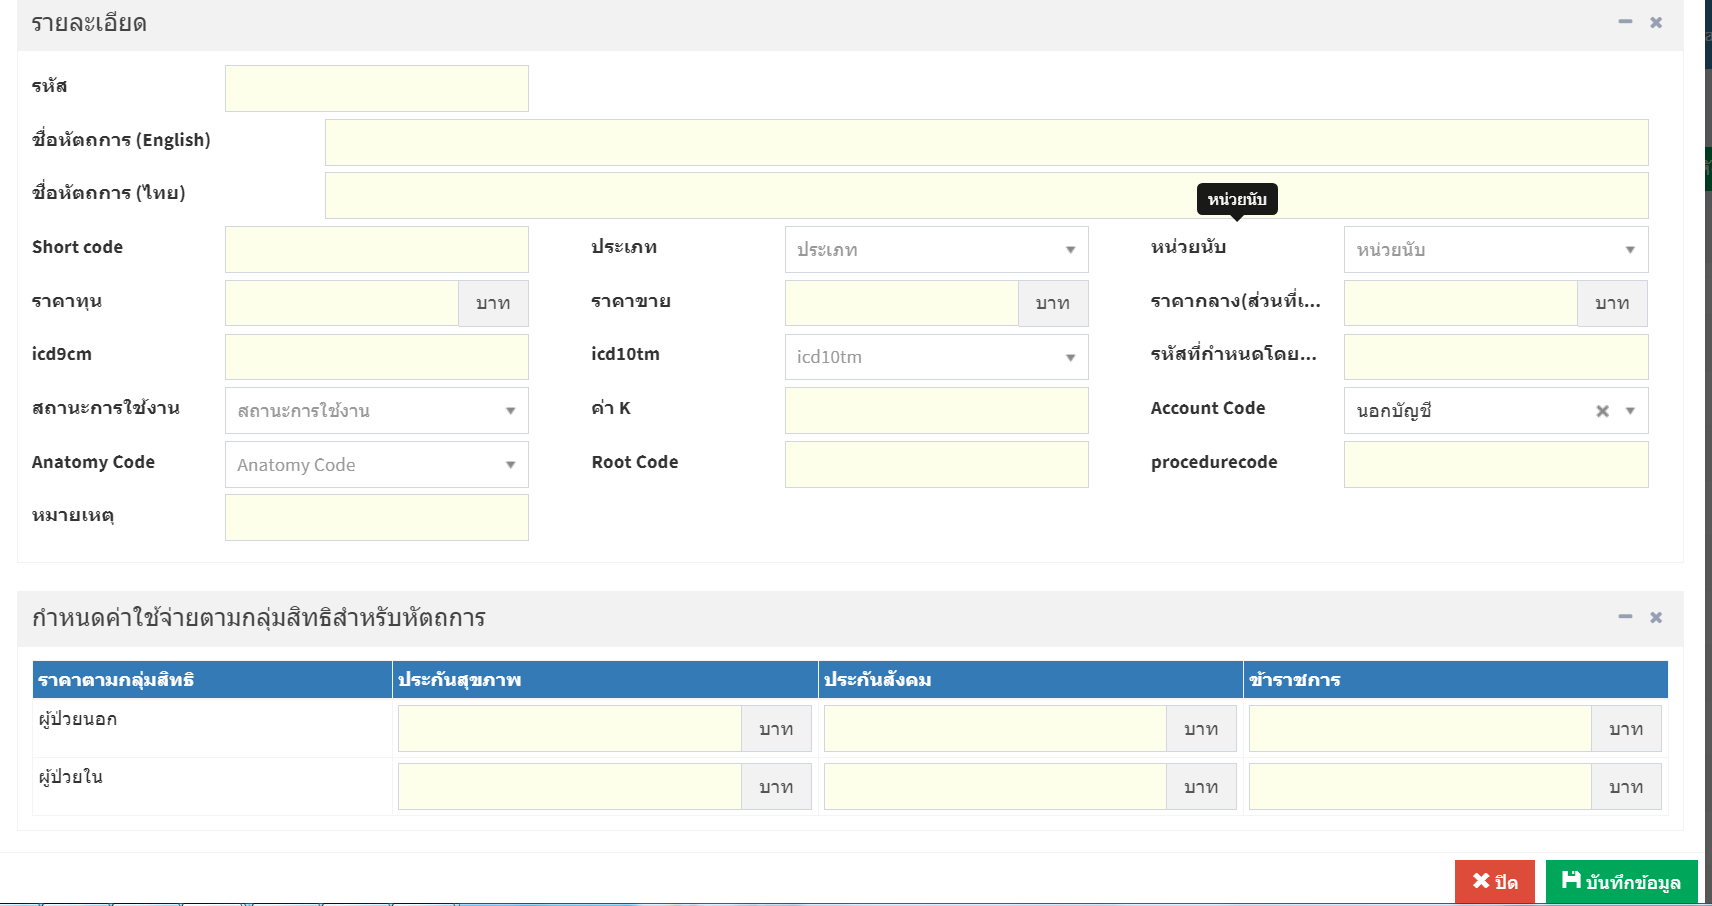
Task: Click the ราคาขาย input field
Action: (x=902, y=303)
